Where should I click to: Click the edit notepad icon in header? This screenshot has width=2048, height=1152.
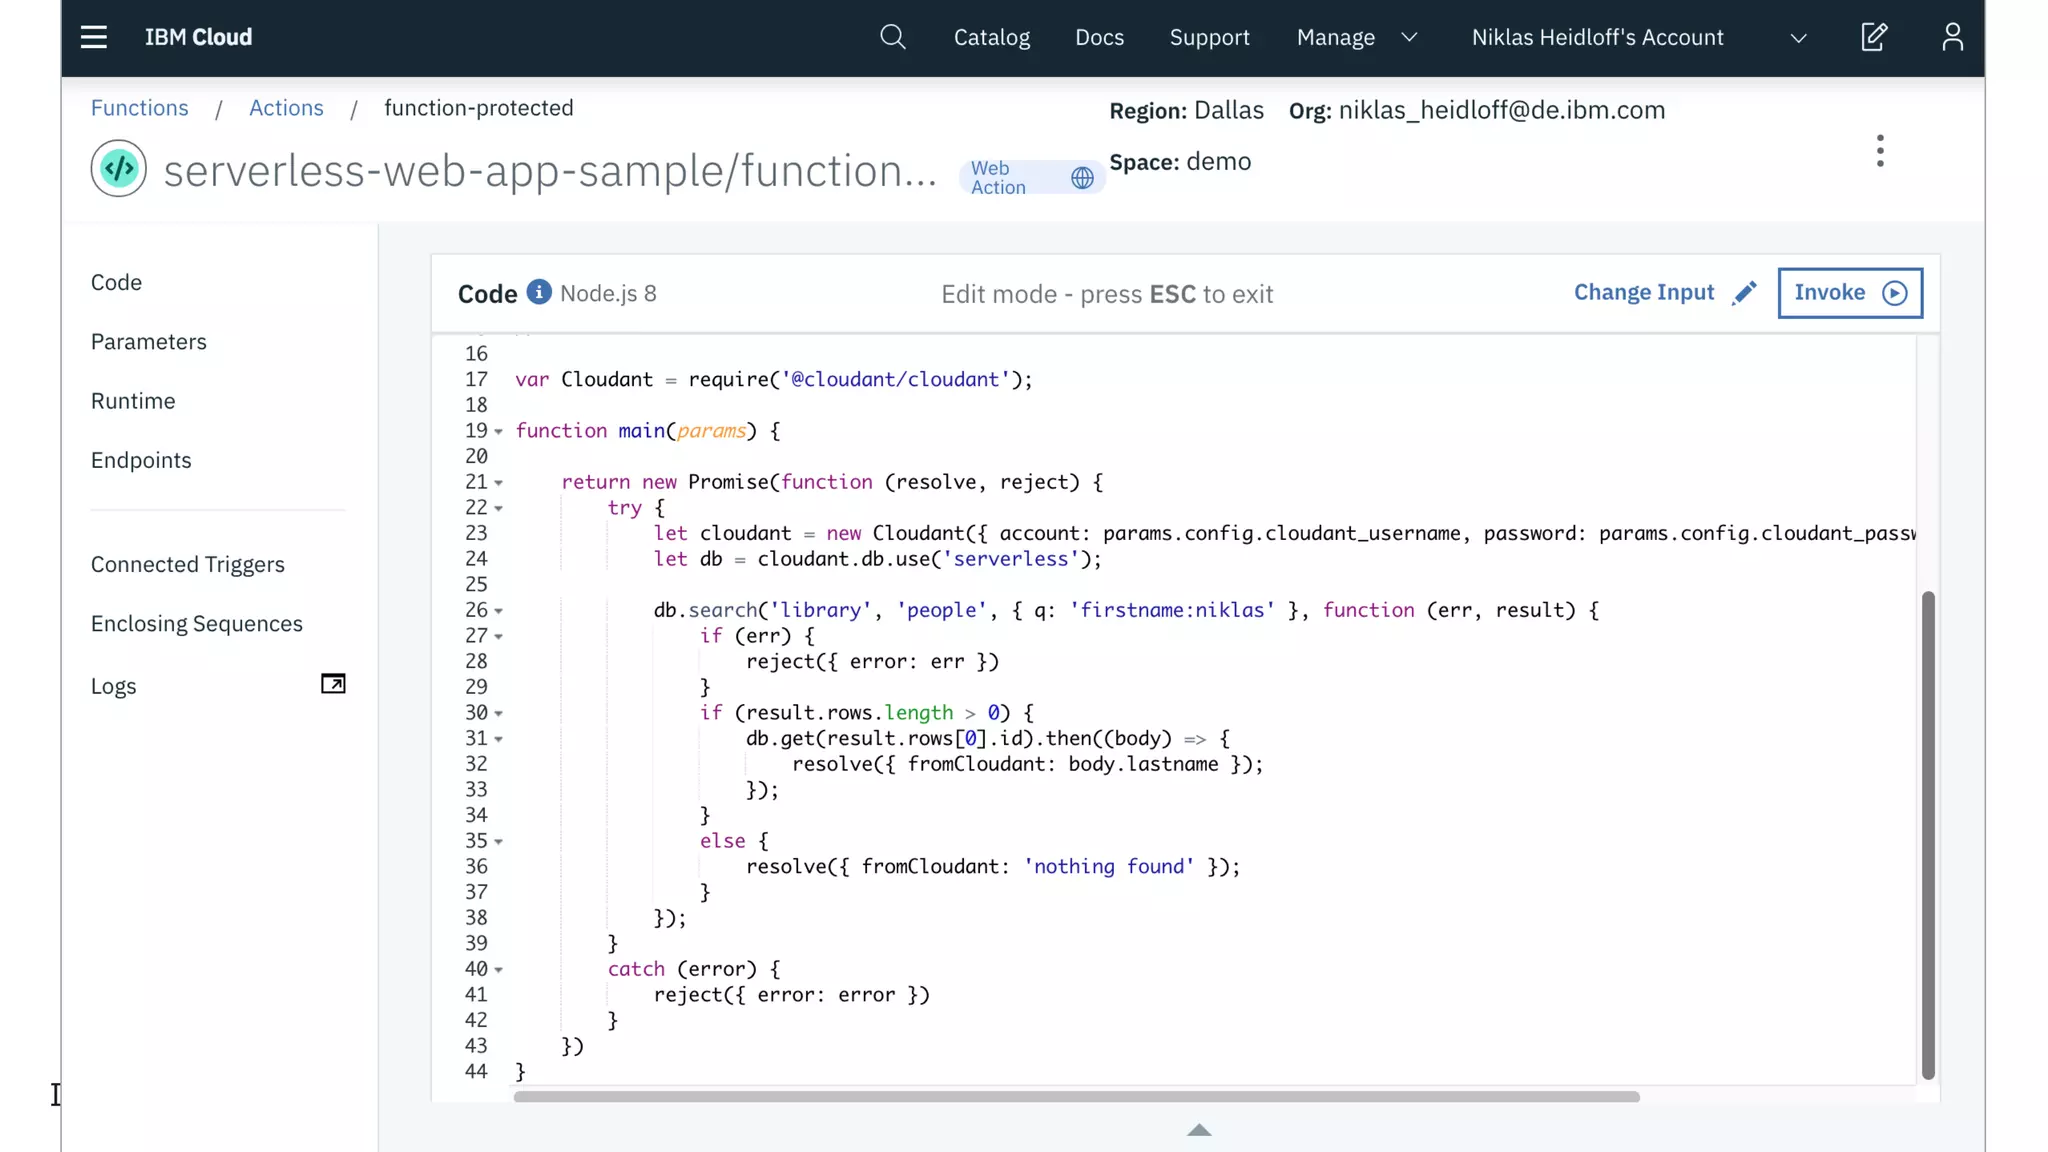pyautogui.click(x=1873, y=37)
